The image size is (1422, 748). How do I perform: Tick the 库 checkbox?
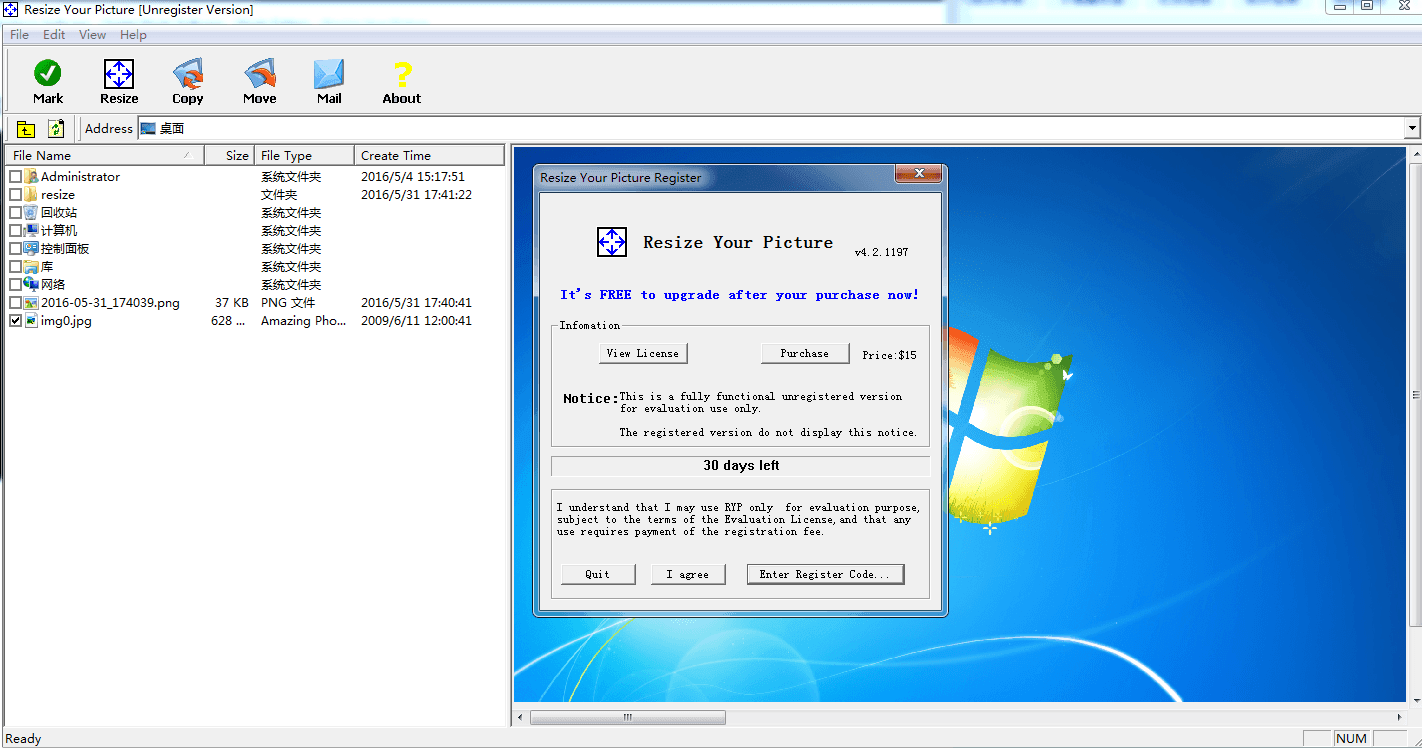(15, 267)
